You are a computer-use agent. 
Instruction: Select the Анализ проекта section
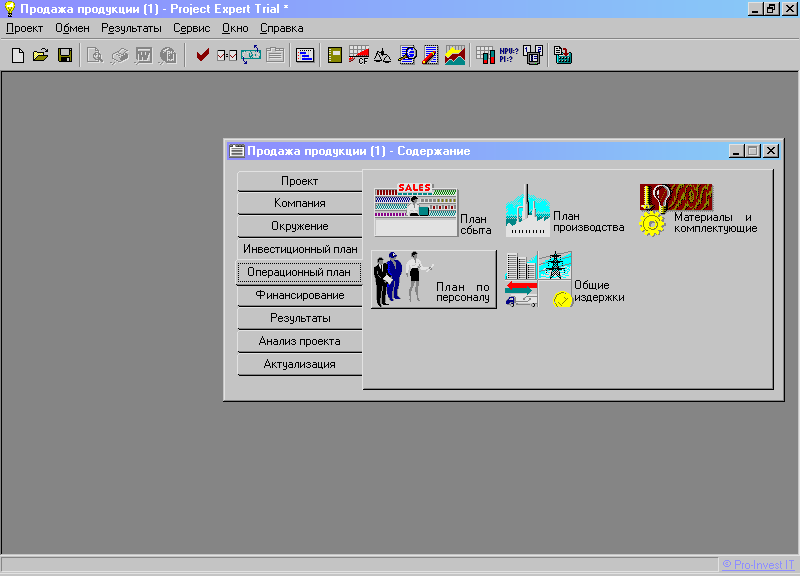click(299, 341)
